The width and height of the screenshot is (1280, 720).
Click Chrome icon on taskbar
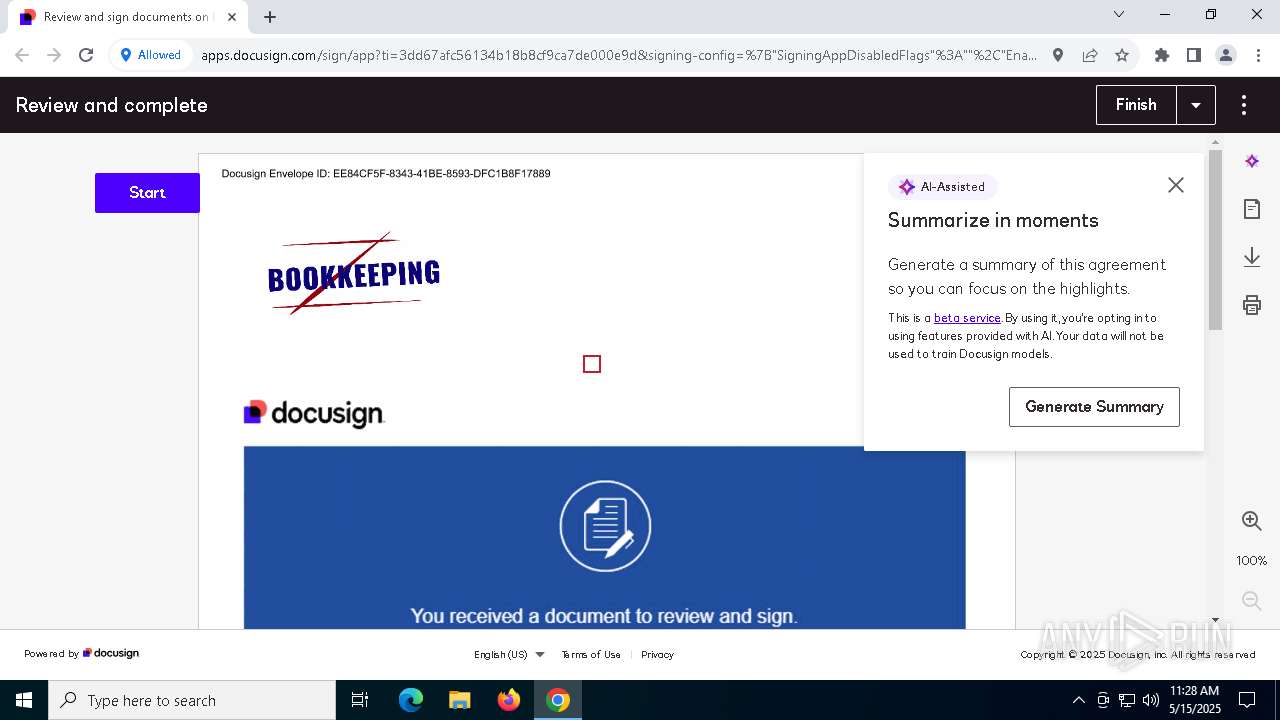[x=558, y=700]
